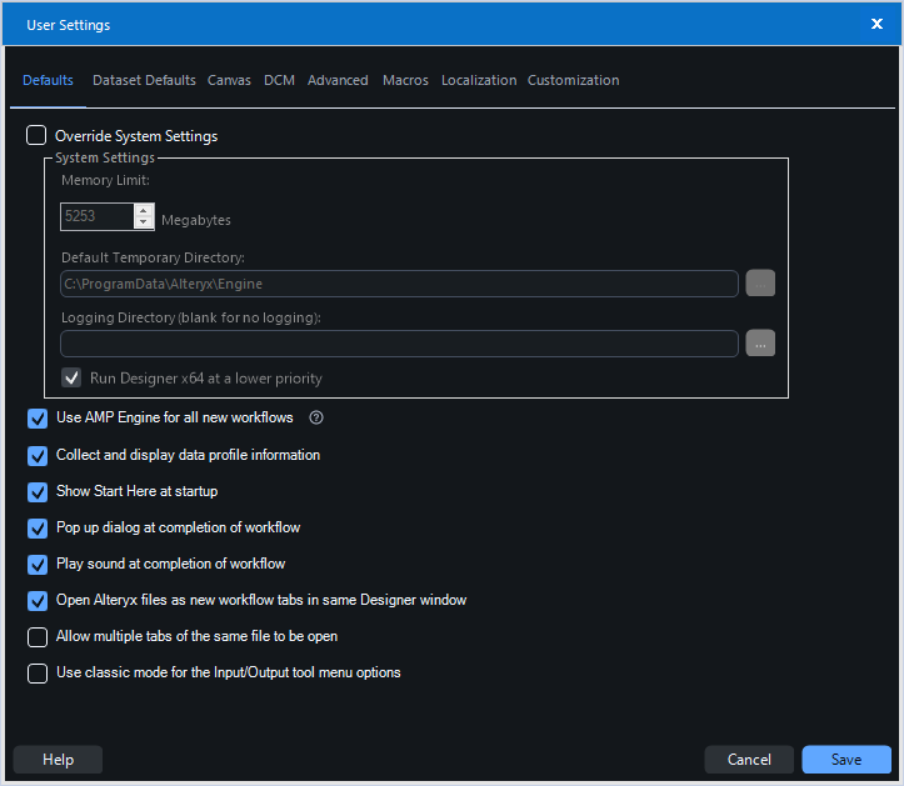Disable Use AMP Engine for all new workflows
904x786 pixels.
37,418
